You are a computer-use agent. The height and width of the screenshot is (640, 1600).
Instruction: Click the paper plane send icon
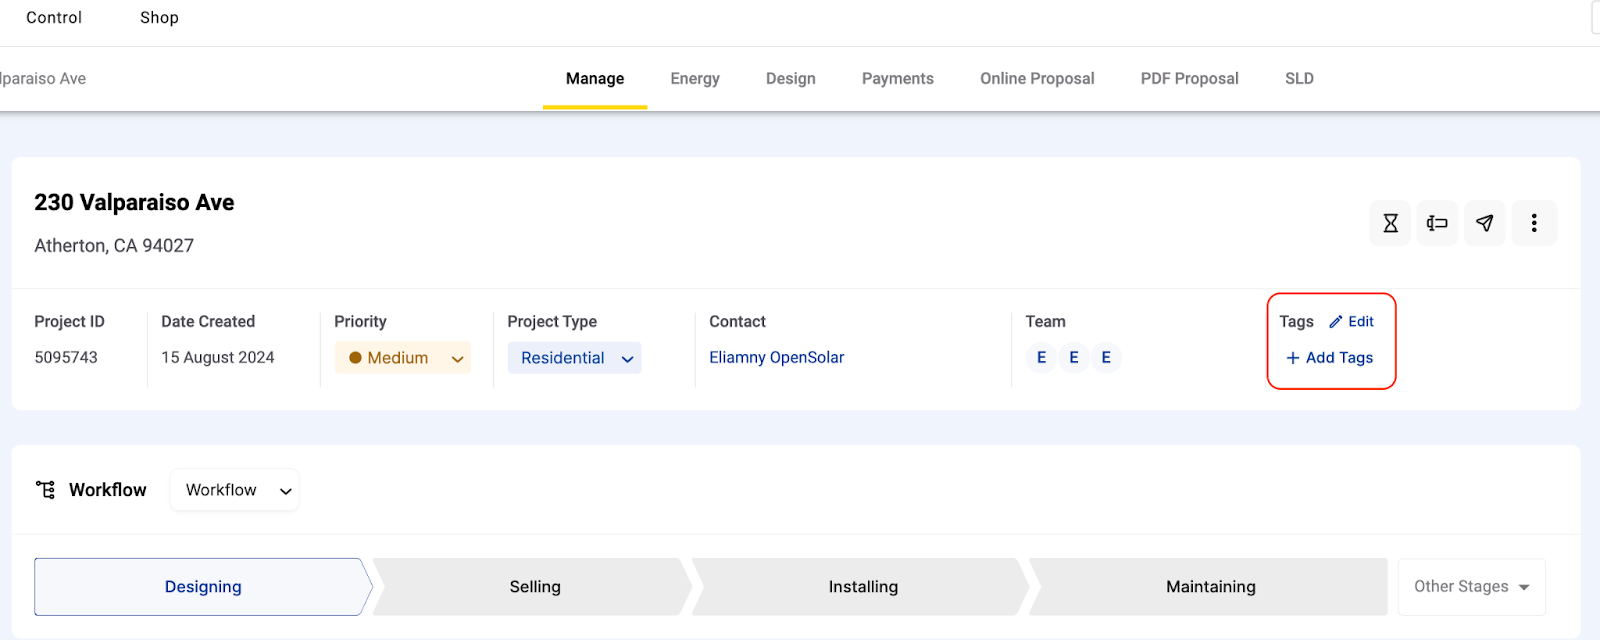click(x=1484, y=223)
